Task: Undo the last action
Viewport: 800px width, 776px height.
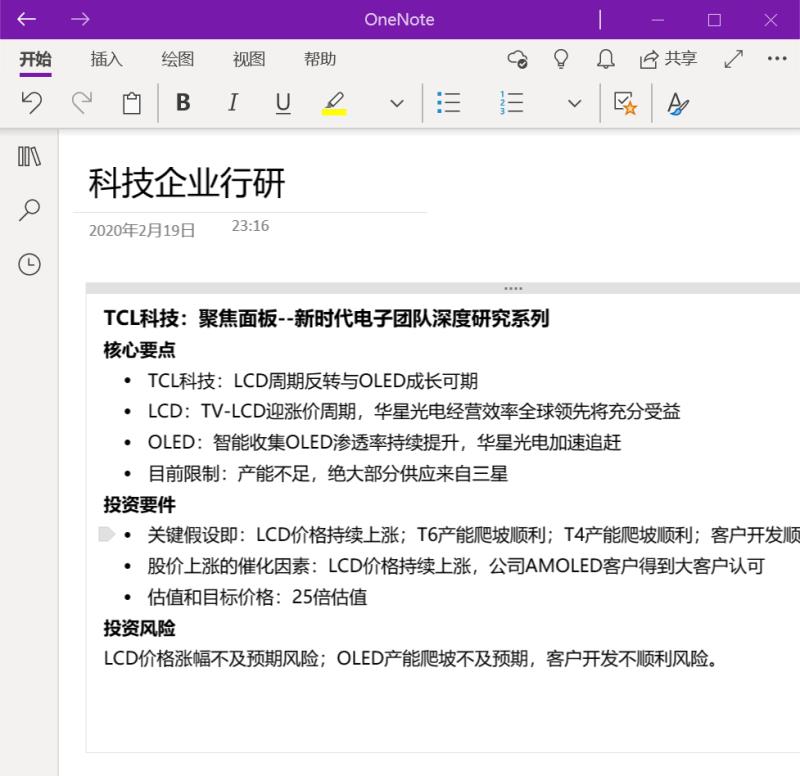Action: [x=32, y=103]
